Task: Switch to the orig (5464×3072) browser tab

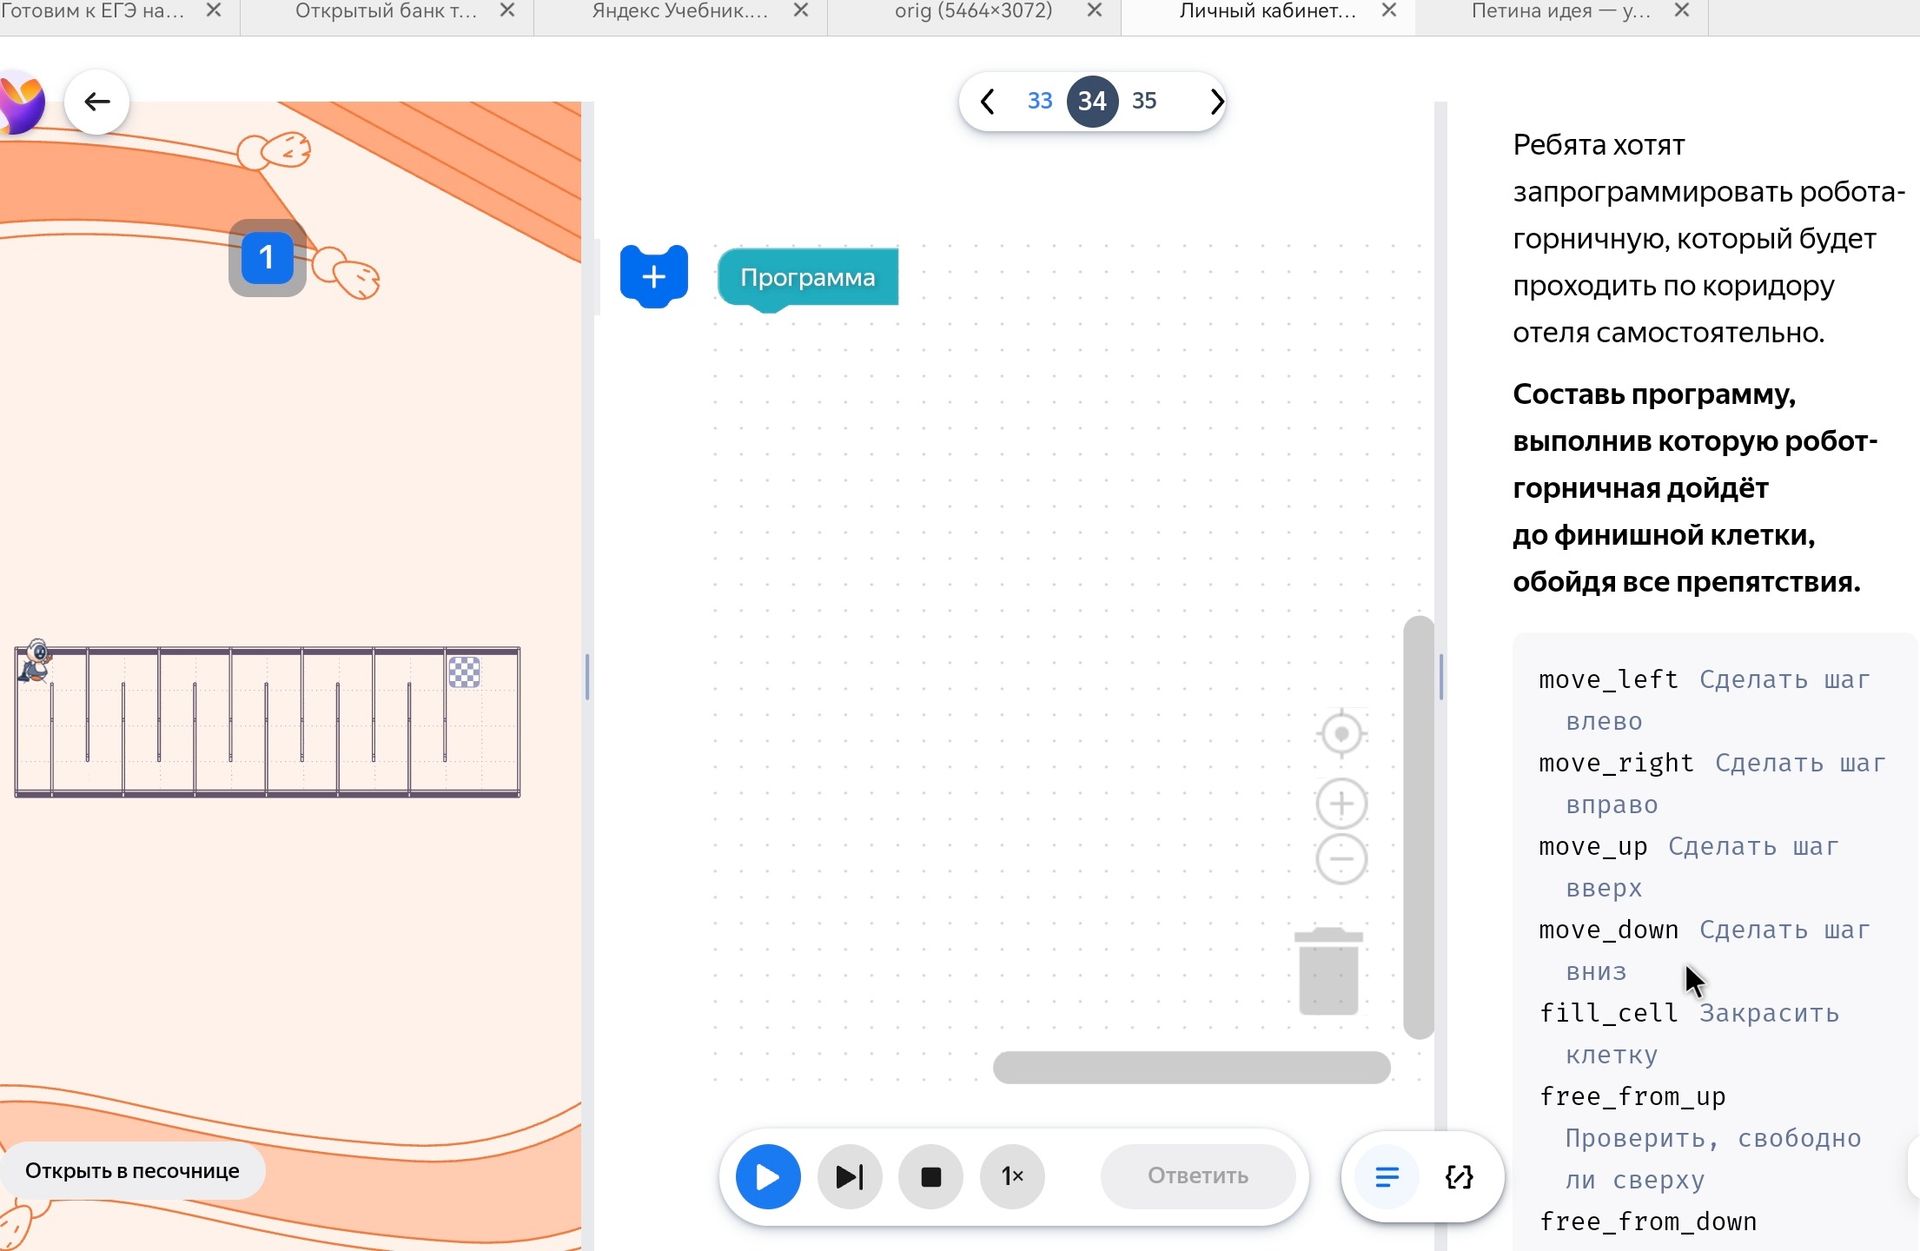Action: coord(973,11)
